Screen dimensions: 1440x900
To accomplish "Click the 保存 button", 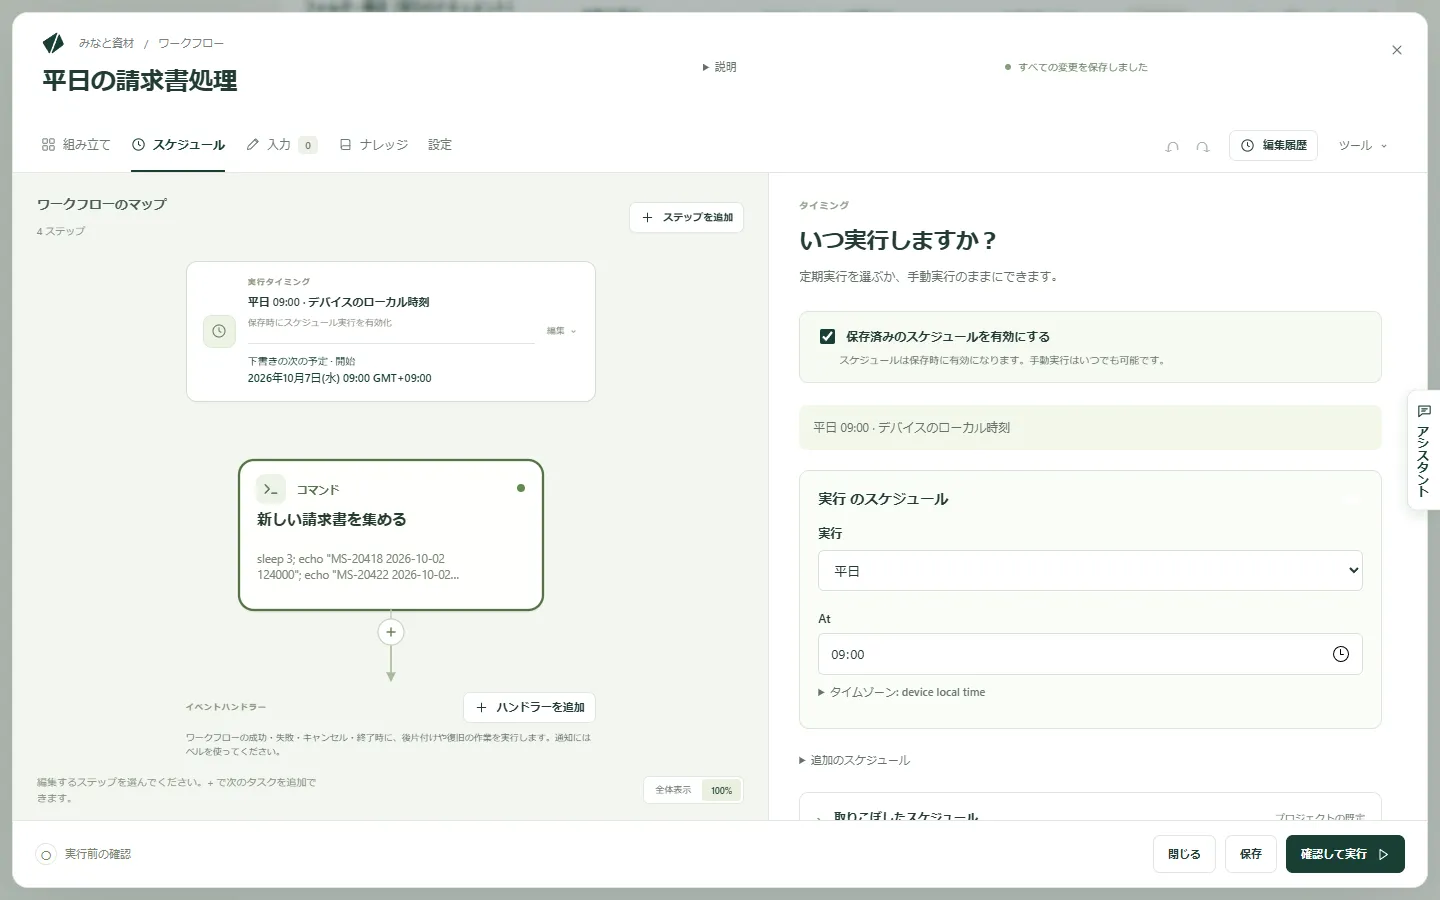I will click(1251, 854).
